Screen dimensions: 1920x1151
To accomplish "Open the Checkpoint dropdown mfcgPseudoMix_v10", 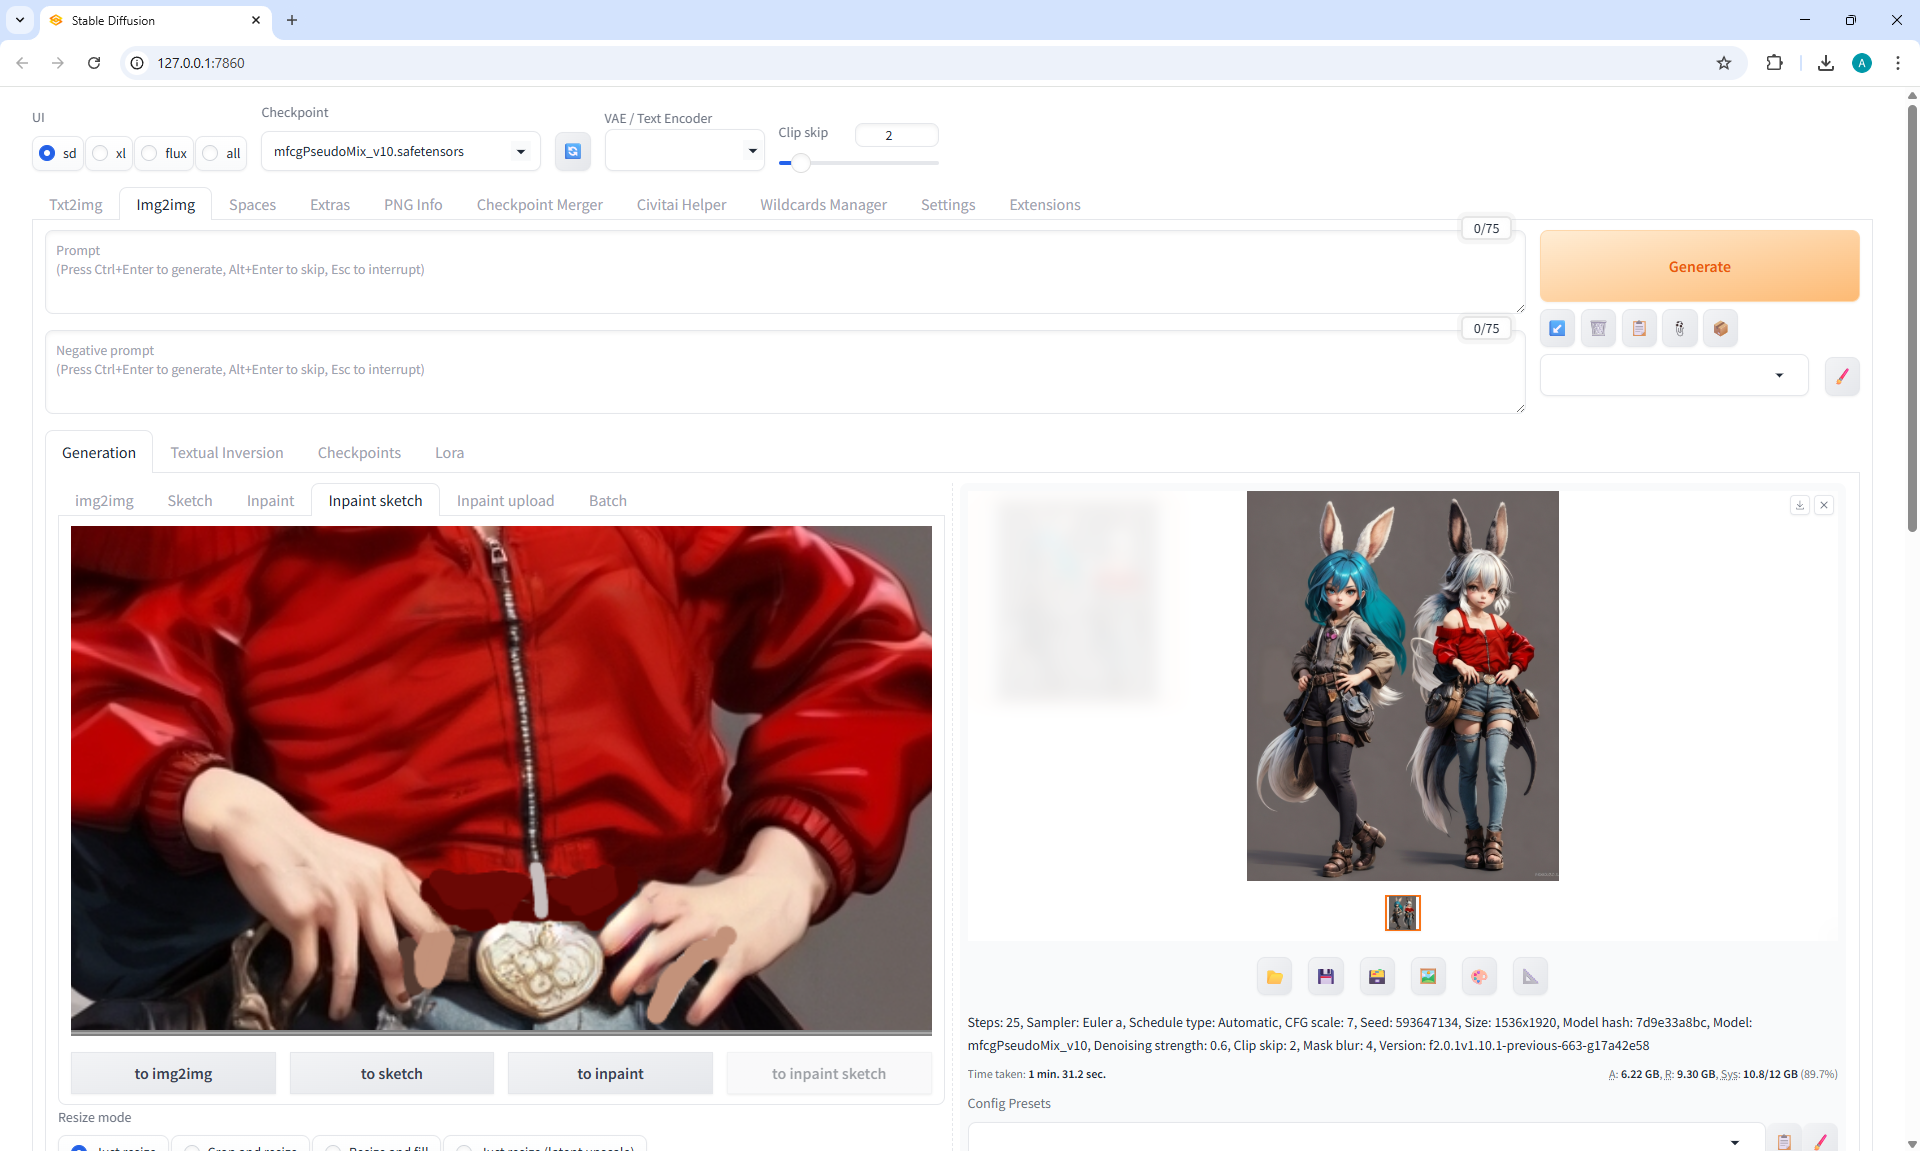I will coord(400,151).
